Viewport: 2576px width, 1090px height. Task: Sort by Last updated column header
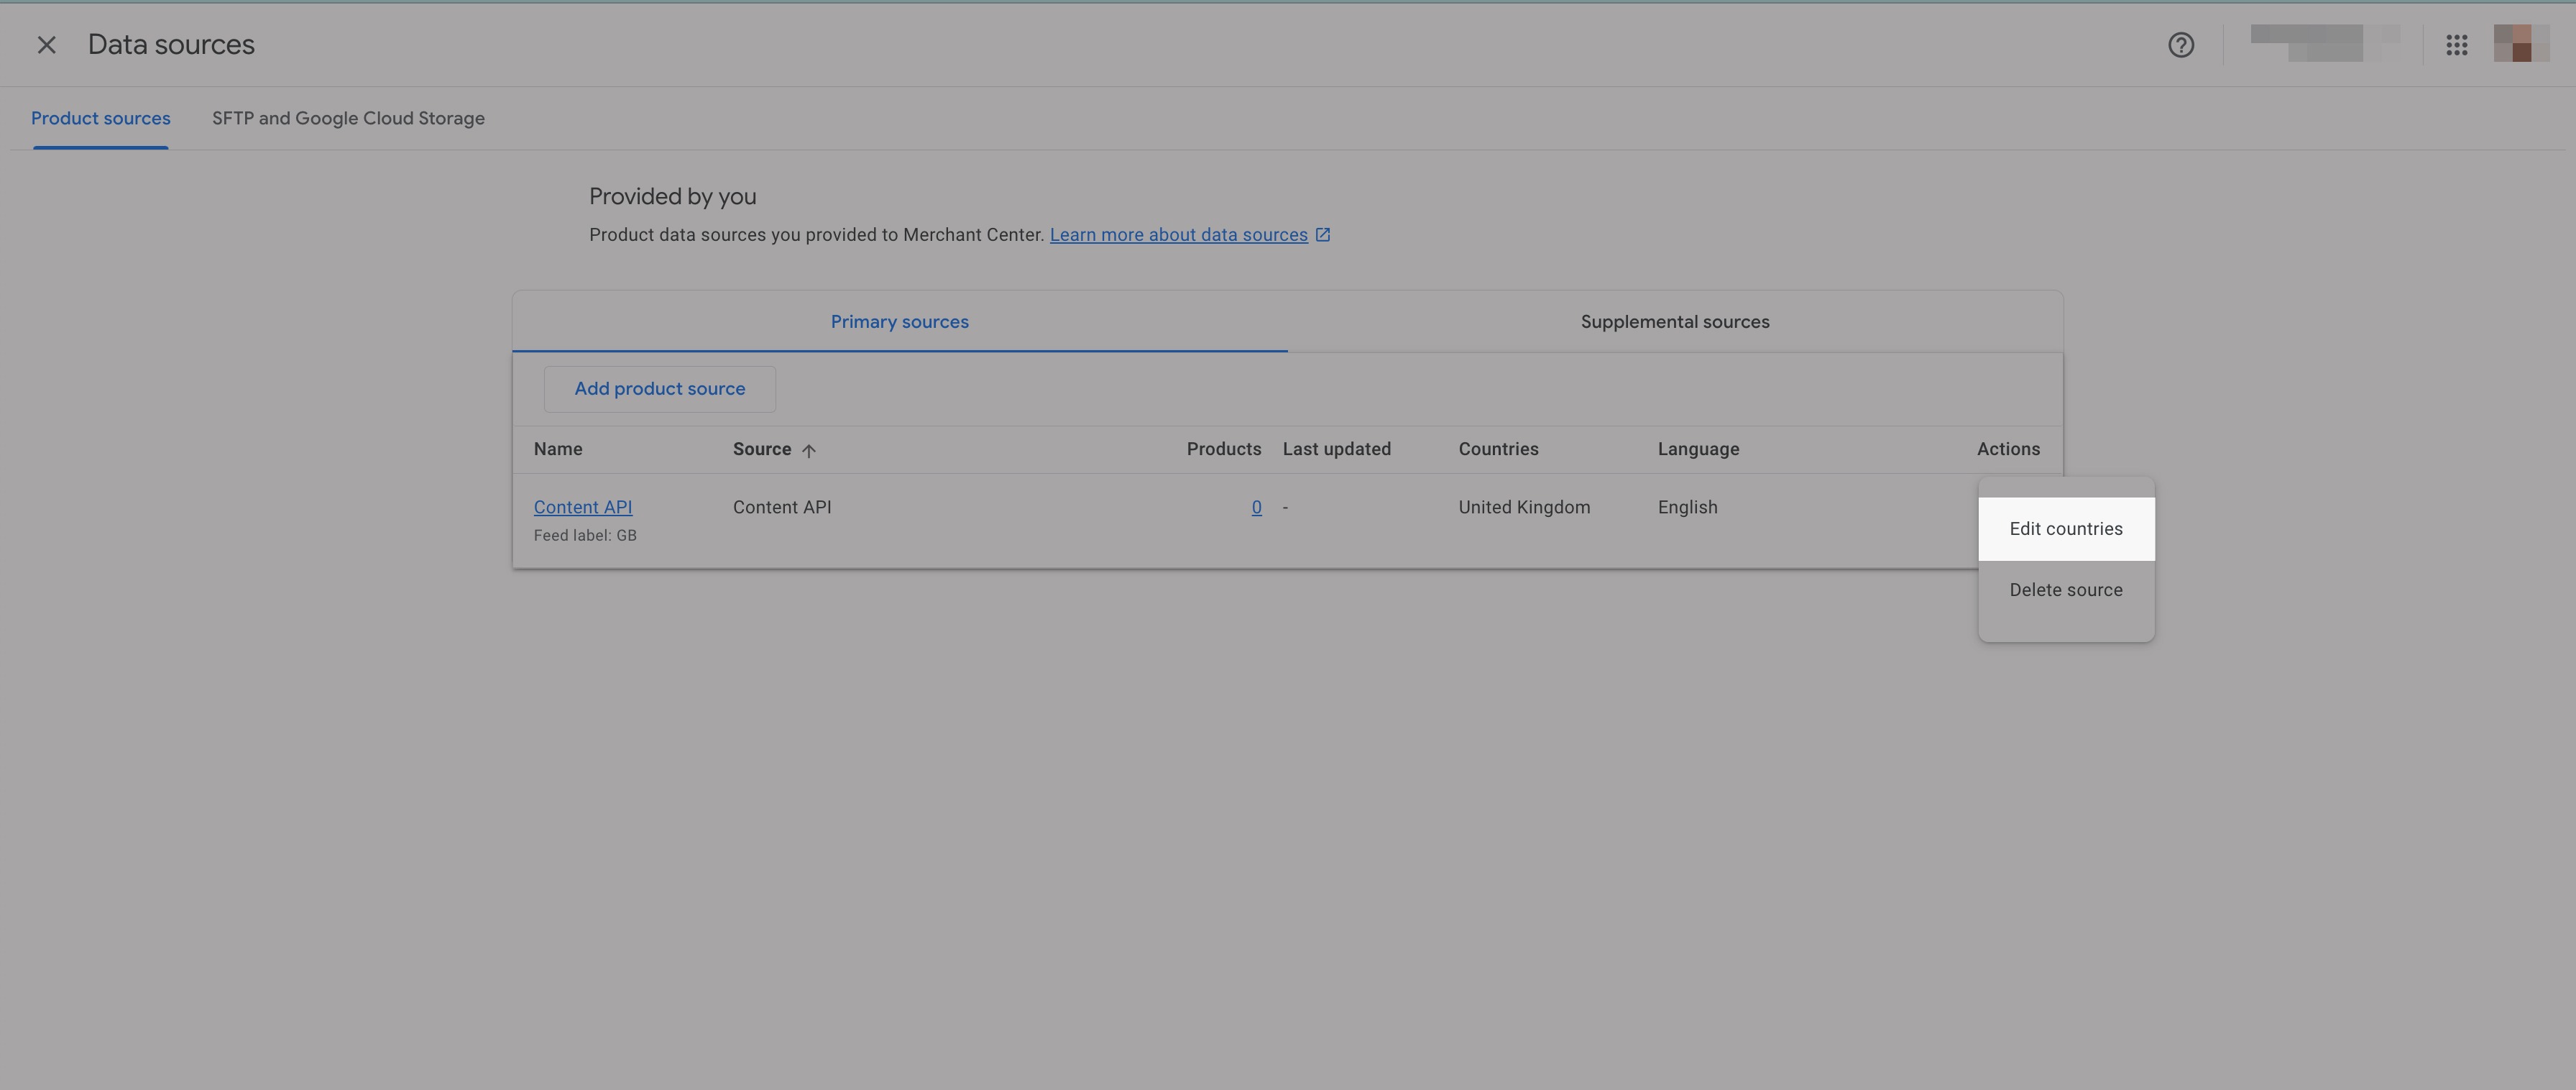1336,450
